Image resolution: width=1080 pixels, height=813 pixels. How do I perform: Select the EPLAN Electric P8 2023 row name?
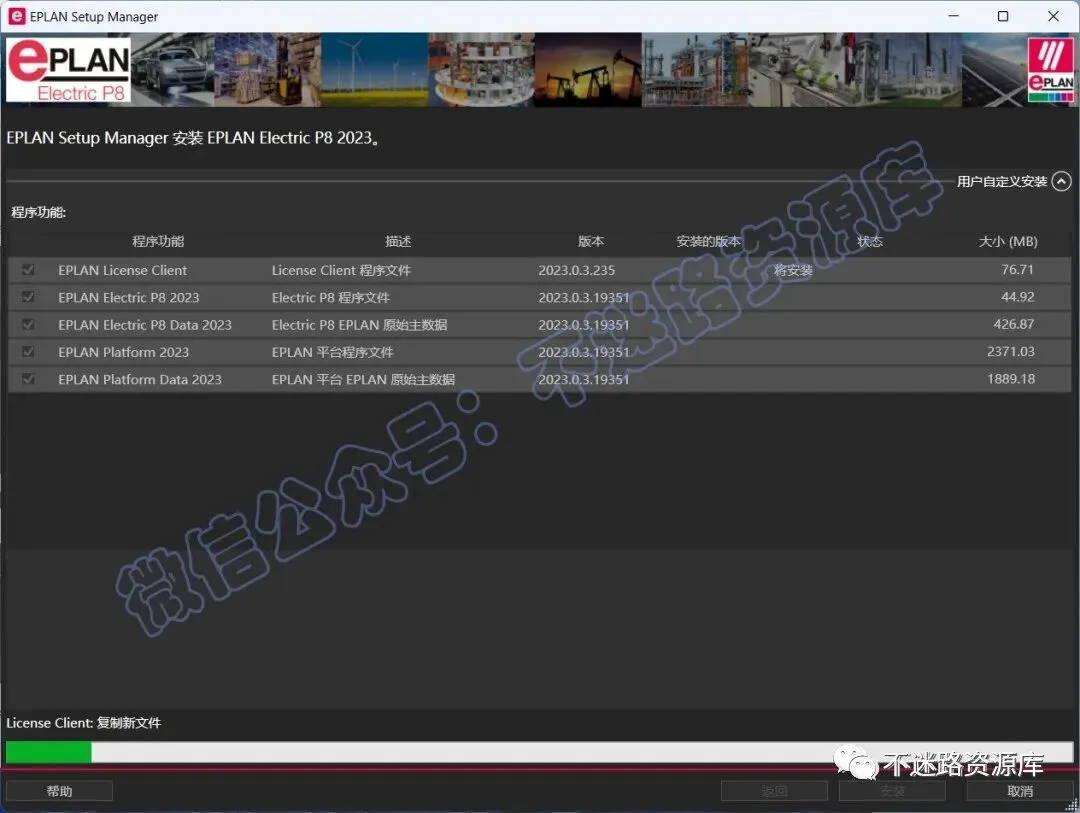click(129, 298)
